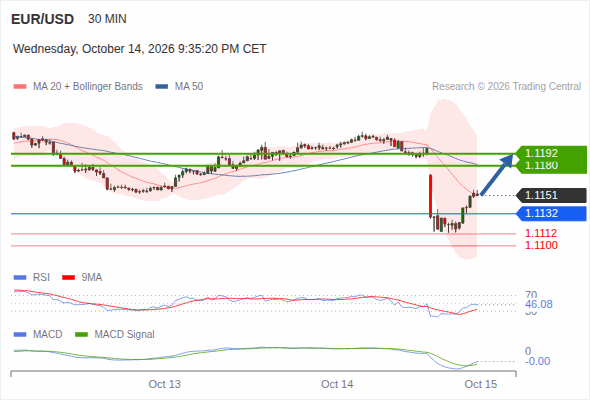This screenshot has width=590, height=400.
Task: Click the RSI legend label
Action: (x=41, y=278)
